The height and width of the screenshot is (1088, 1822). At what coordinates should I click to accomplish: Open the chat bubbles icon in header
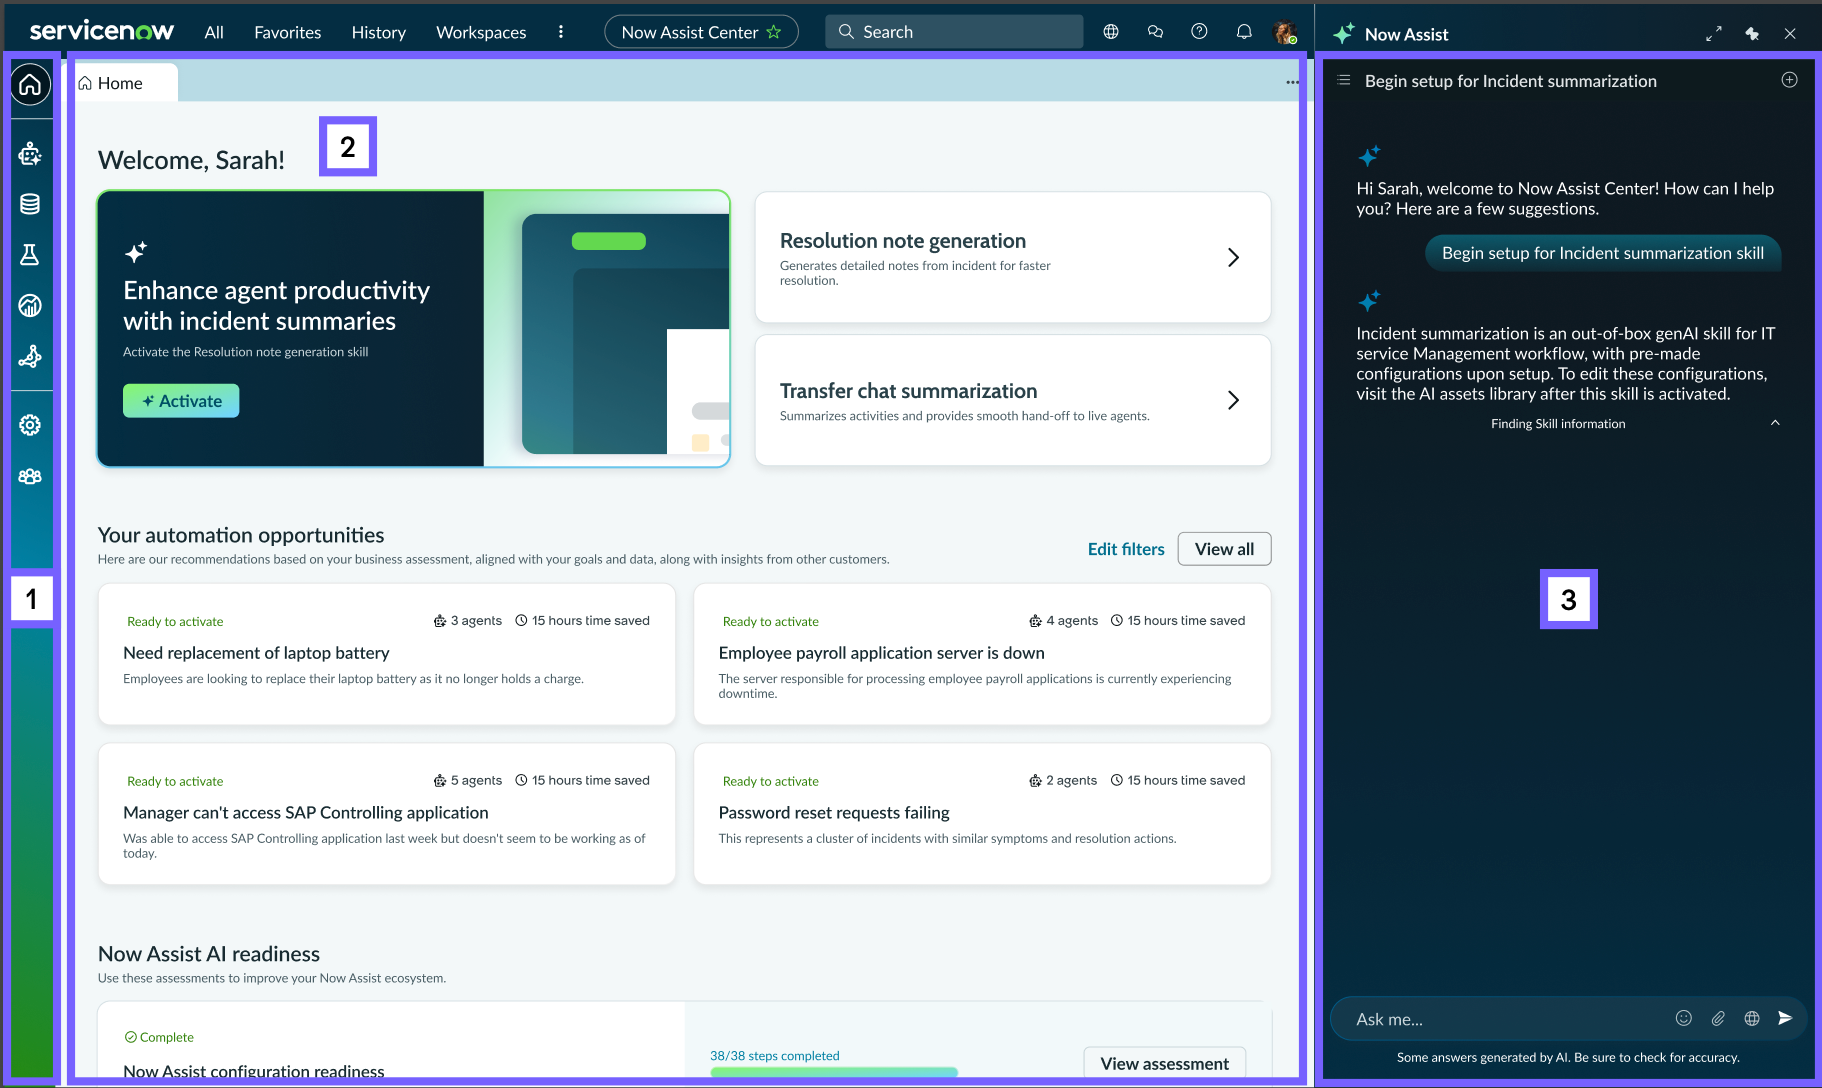(1155, 32)
